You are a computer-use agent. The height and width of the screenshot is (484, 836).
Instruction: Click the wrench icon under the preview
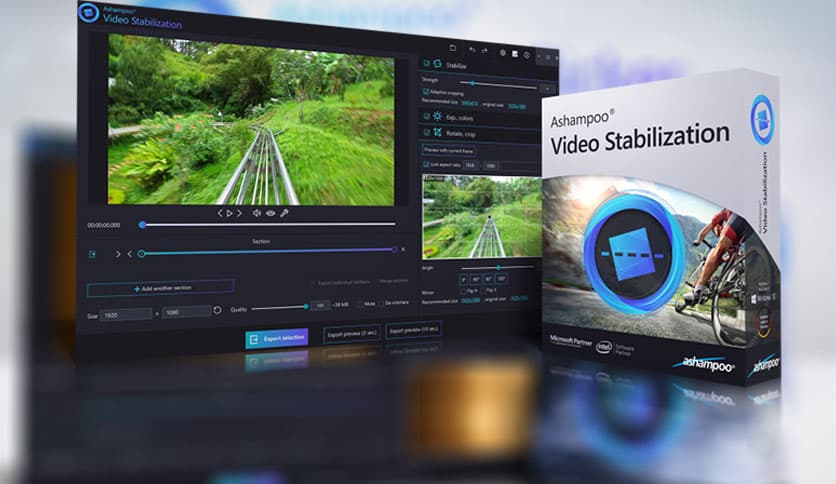tap(284, 213)
